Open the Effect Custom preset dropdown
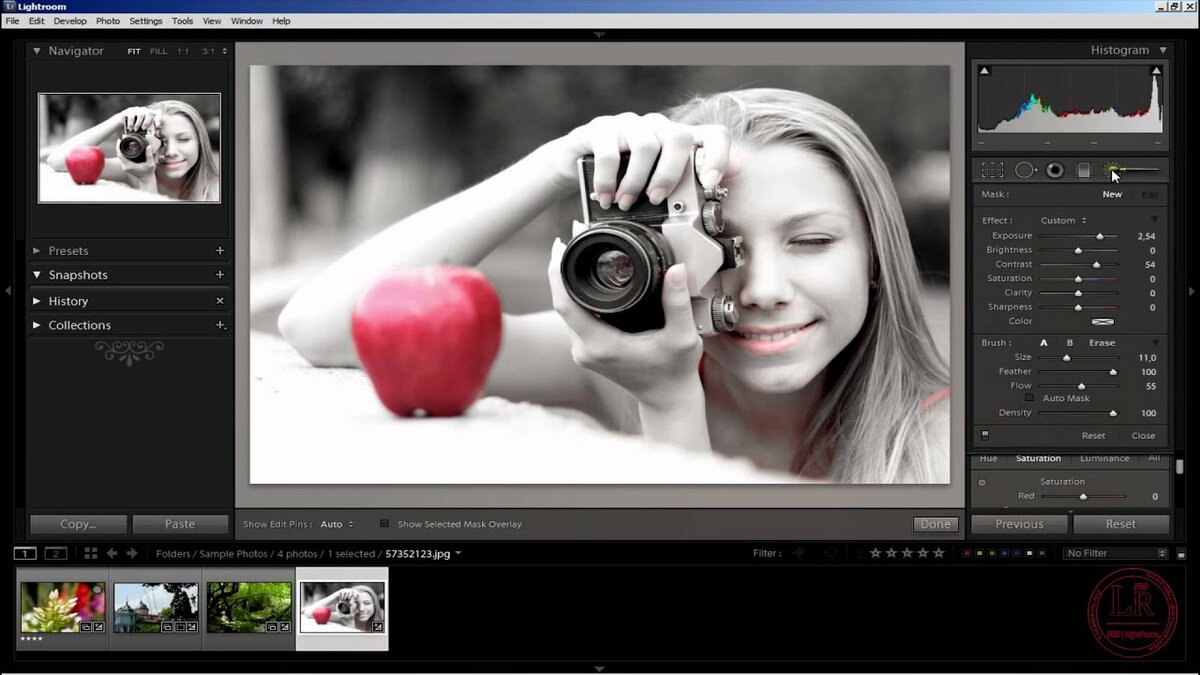 tap(1063, 221)
